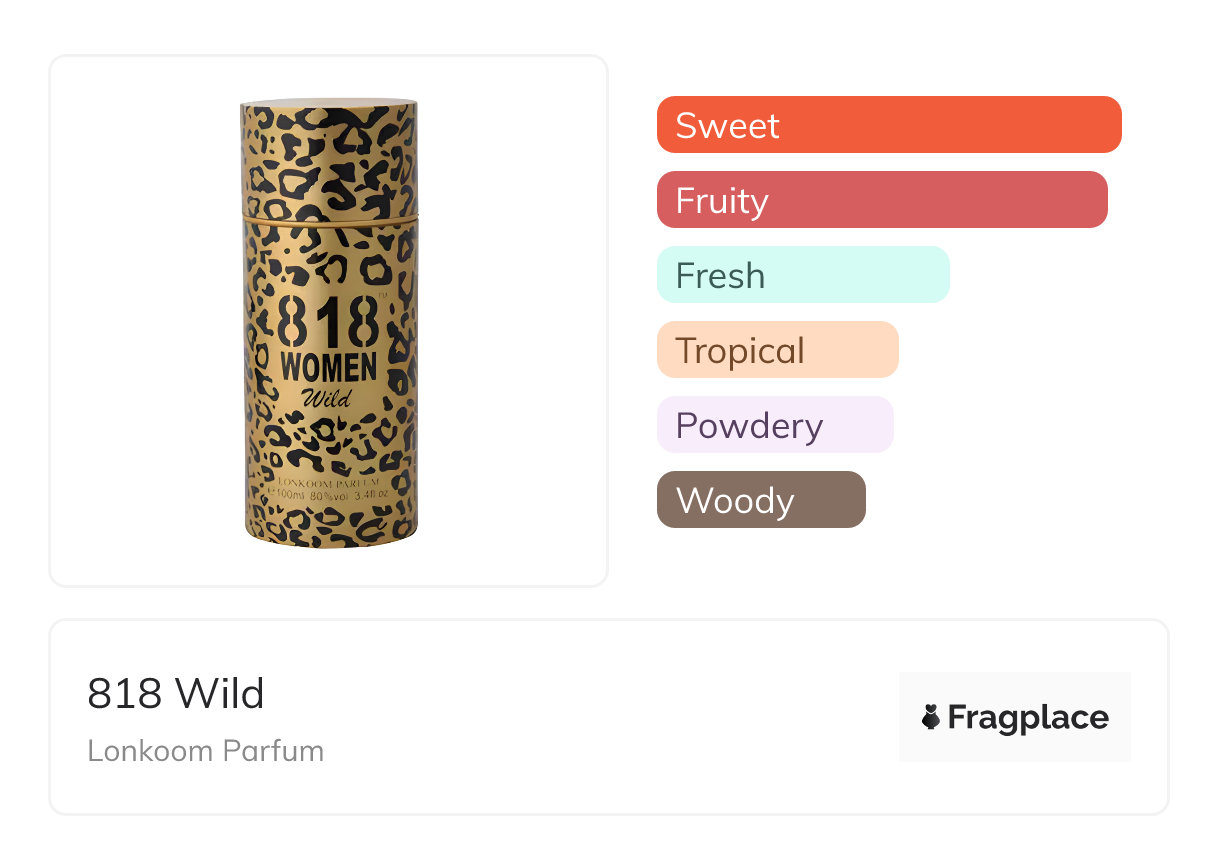Click the WOMEN text on the bottle
The height and width of the screenshot is (864, 1218).
pyautogui.click(x=329, y=367)
